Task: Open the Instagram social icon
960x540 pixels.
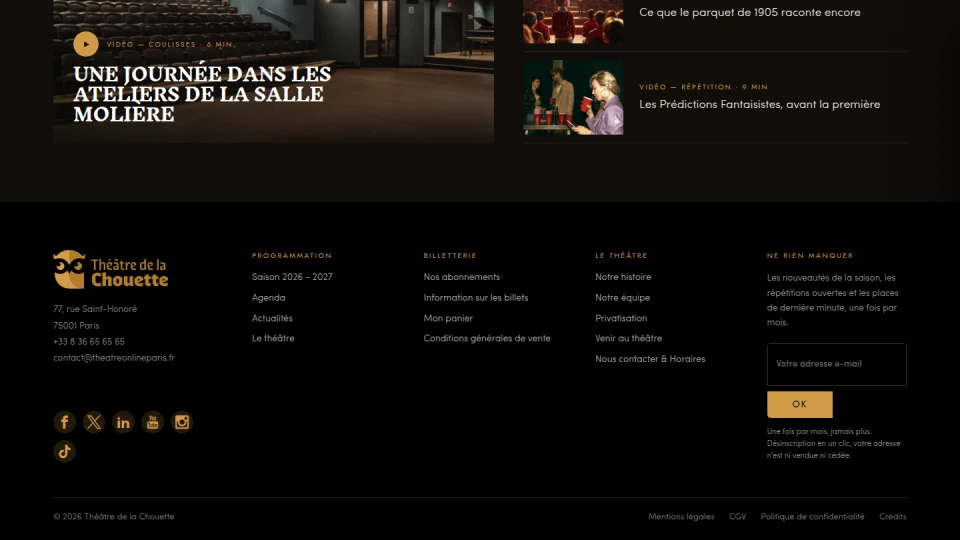Action: click(182, 422)
